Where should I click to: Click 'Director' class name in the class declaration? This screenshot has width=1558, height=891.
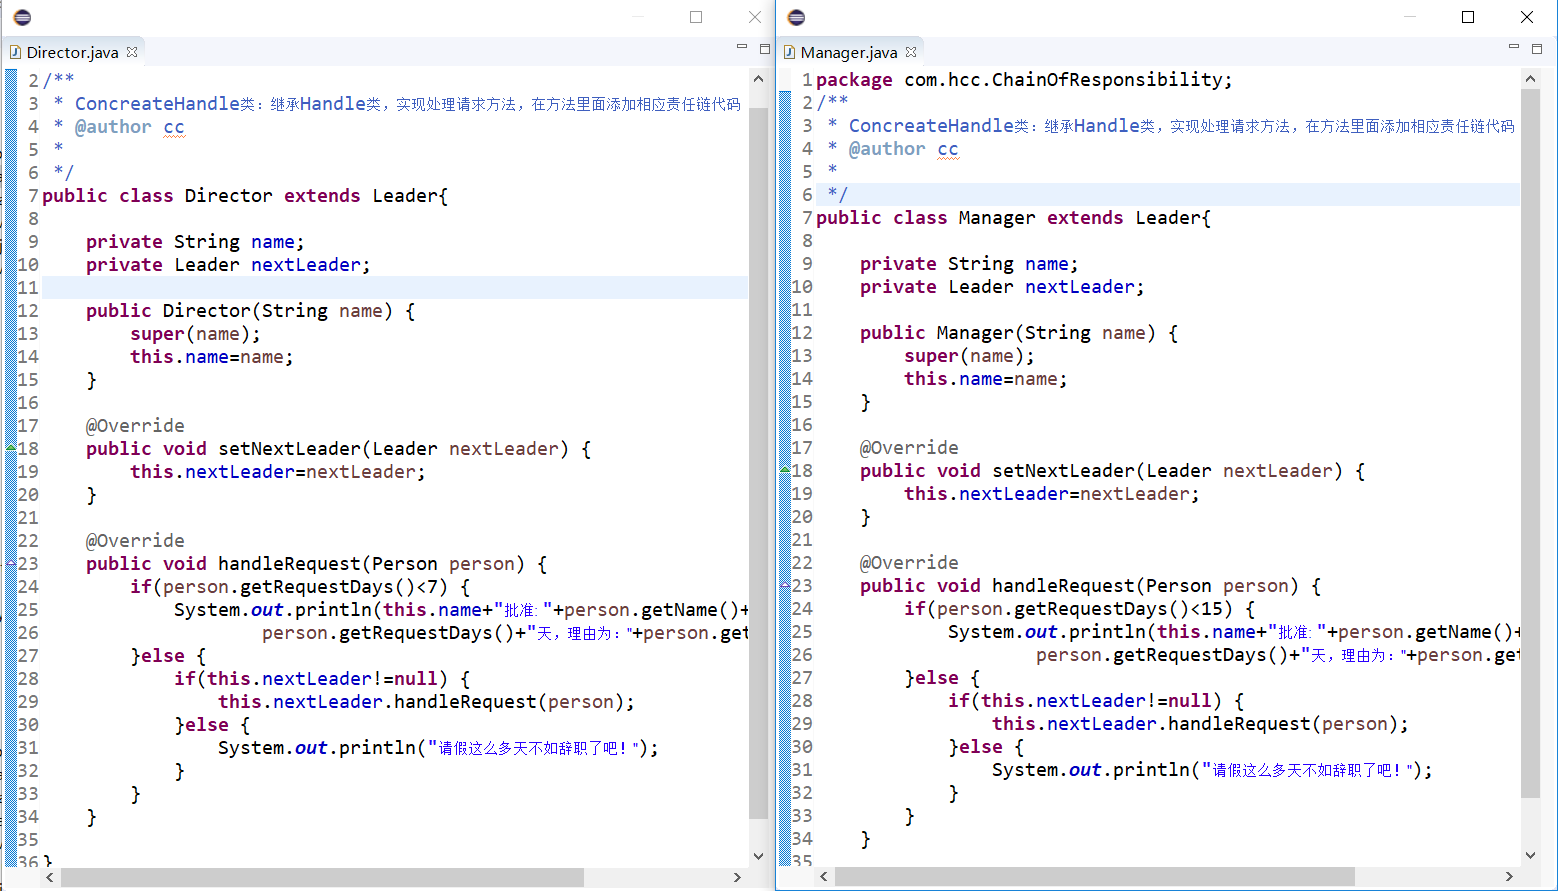(x=228, y=196)
